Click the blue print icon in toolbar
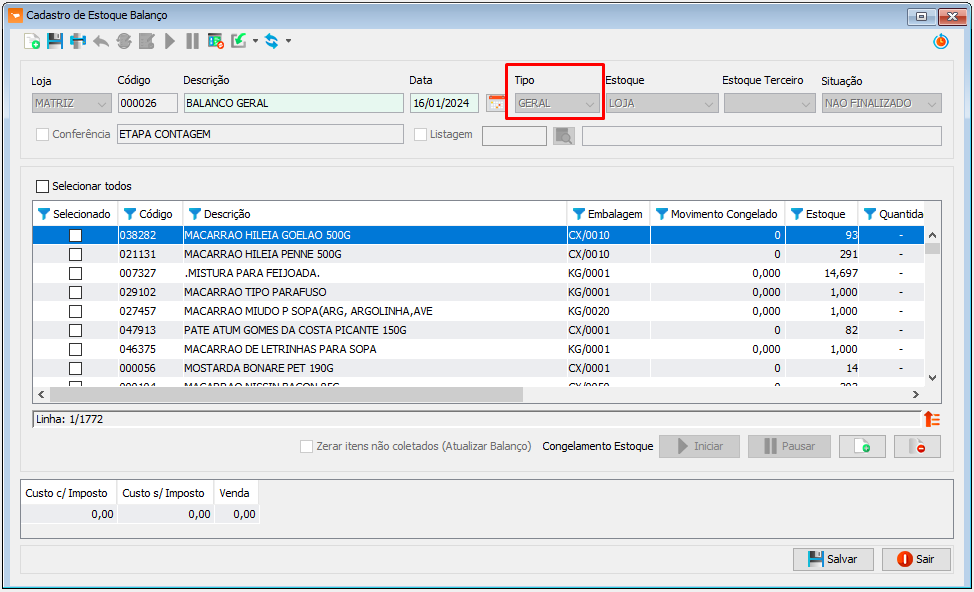Image resolution: width=974 pixels, height=592 pixels. coord(78,42)
